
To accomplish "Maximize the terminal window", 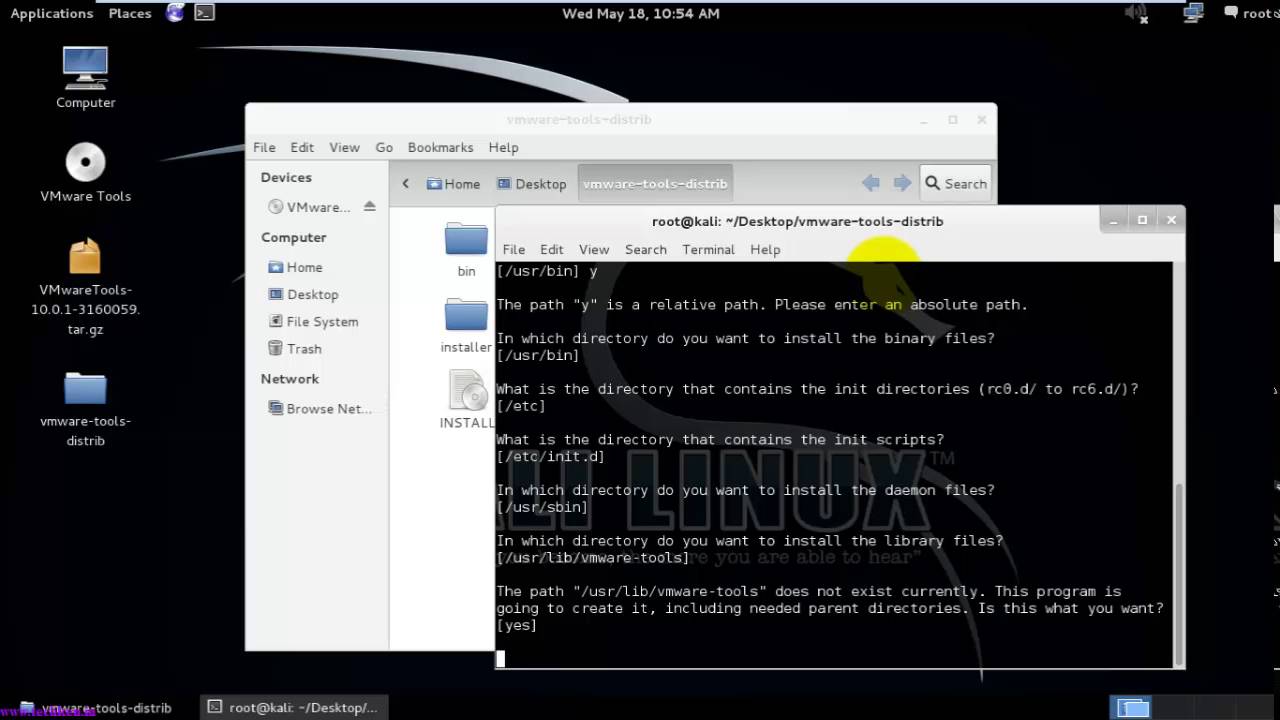I will pos(1142,220).
